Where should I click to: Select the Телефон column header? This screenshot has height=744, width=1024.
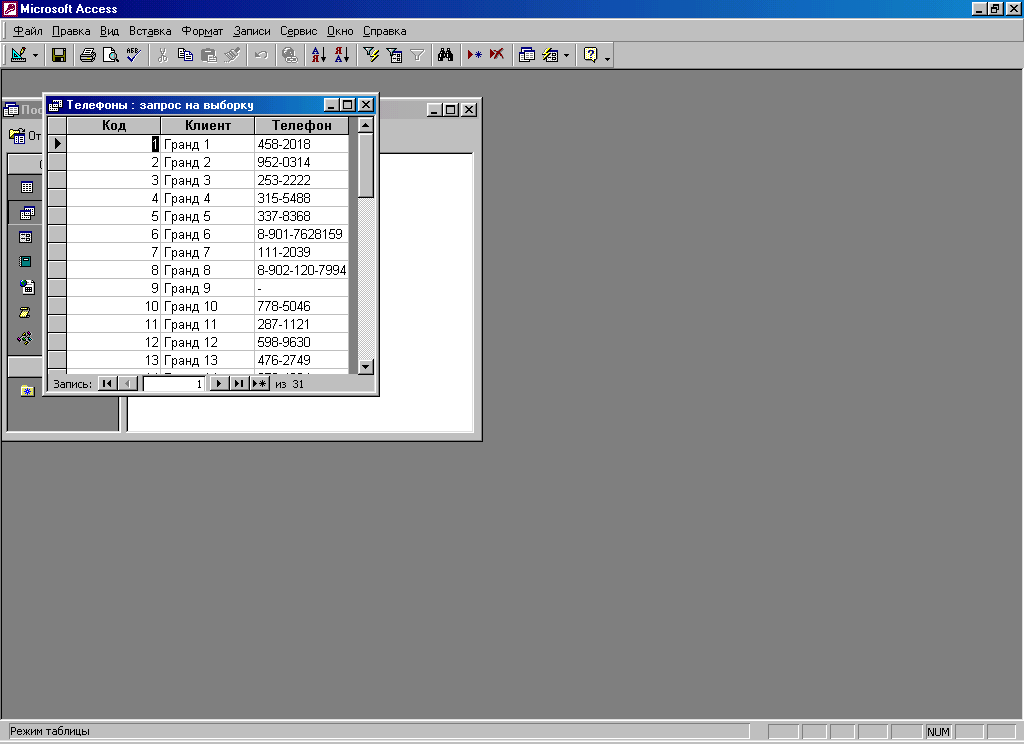pos(301,125)
